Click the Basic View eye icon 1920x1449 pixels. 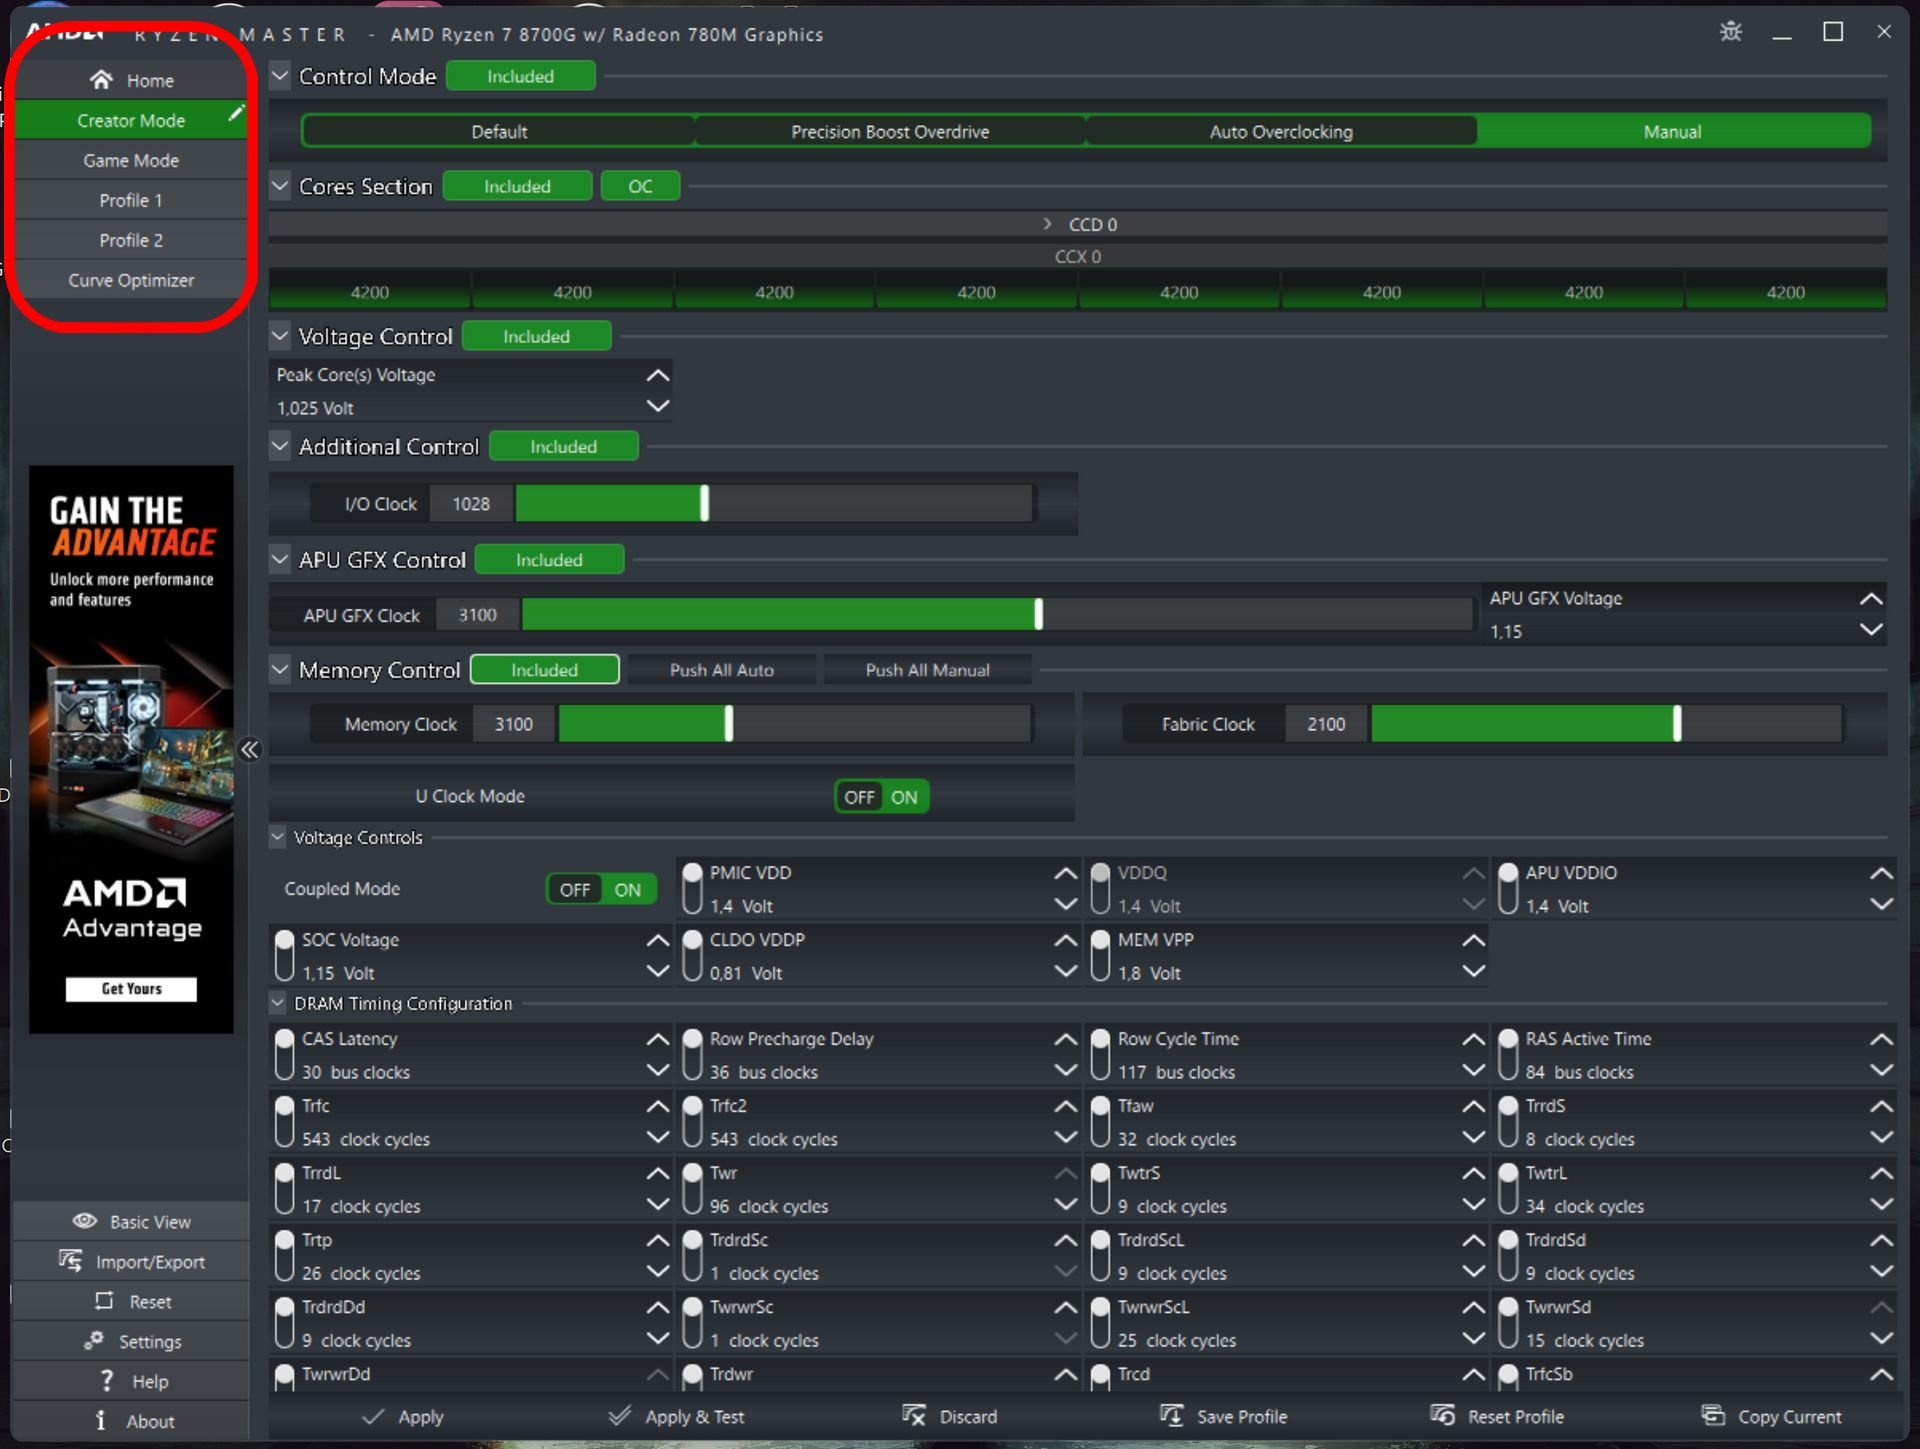[85, 1221]
